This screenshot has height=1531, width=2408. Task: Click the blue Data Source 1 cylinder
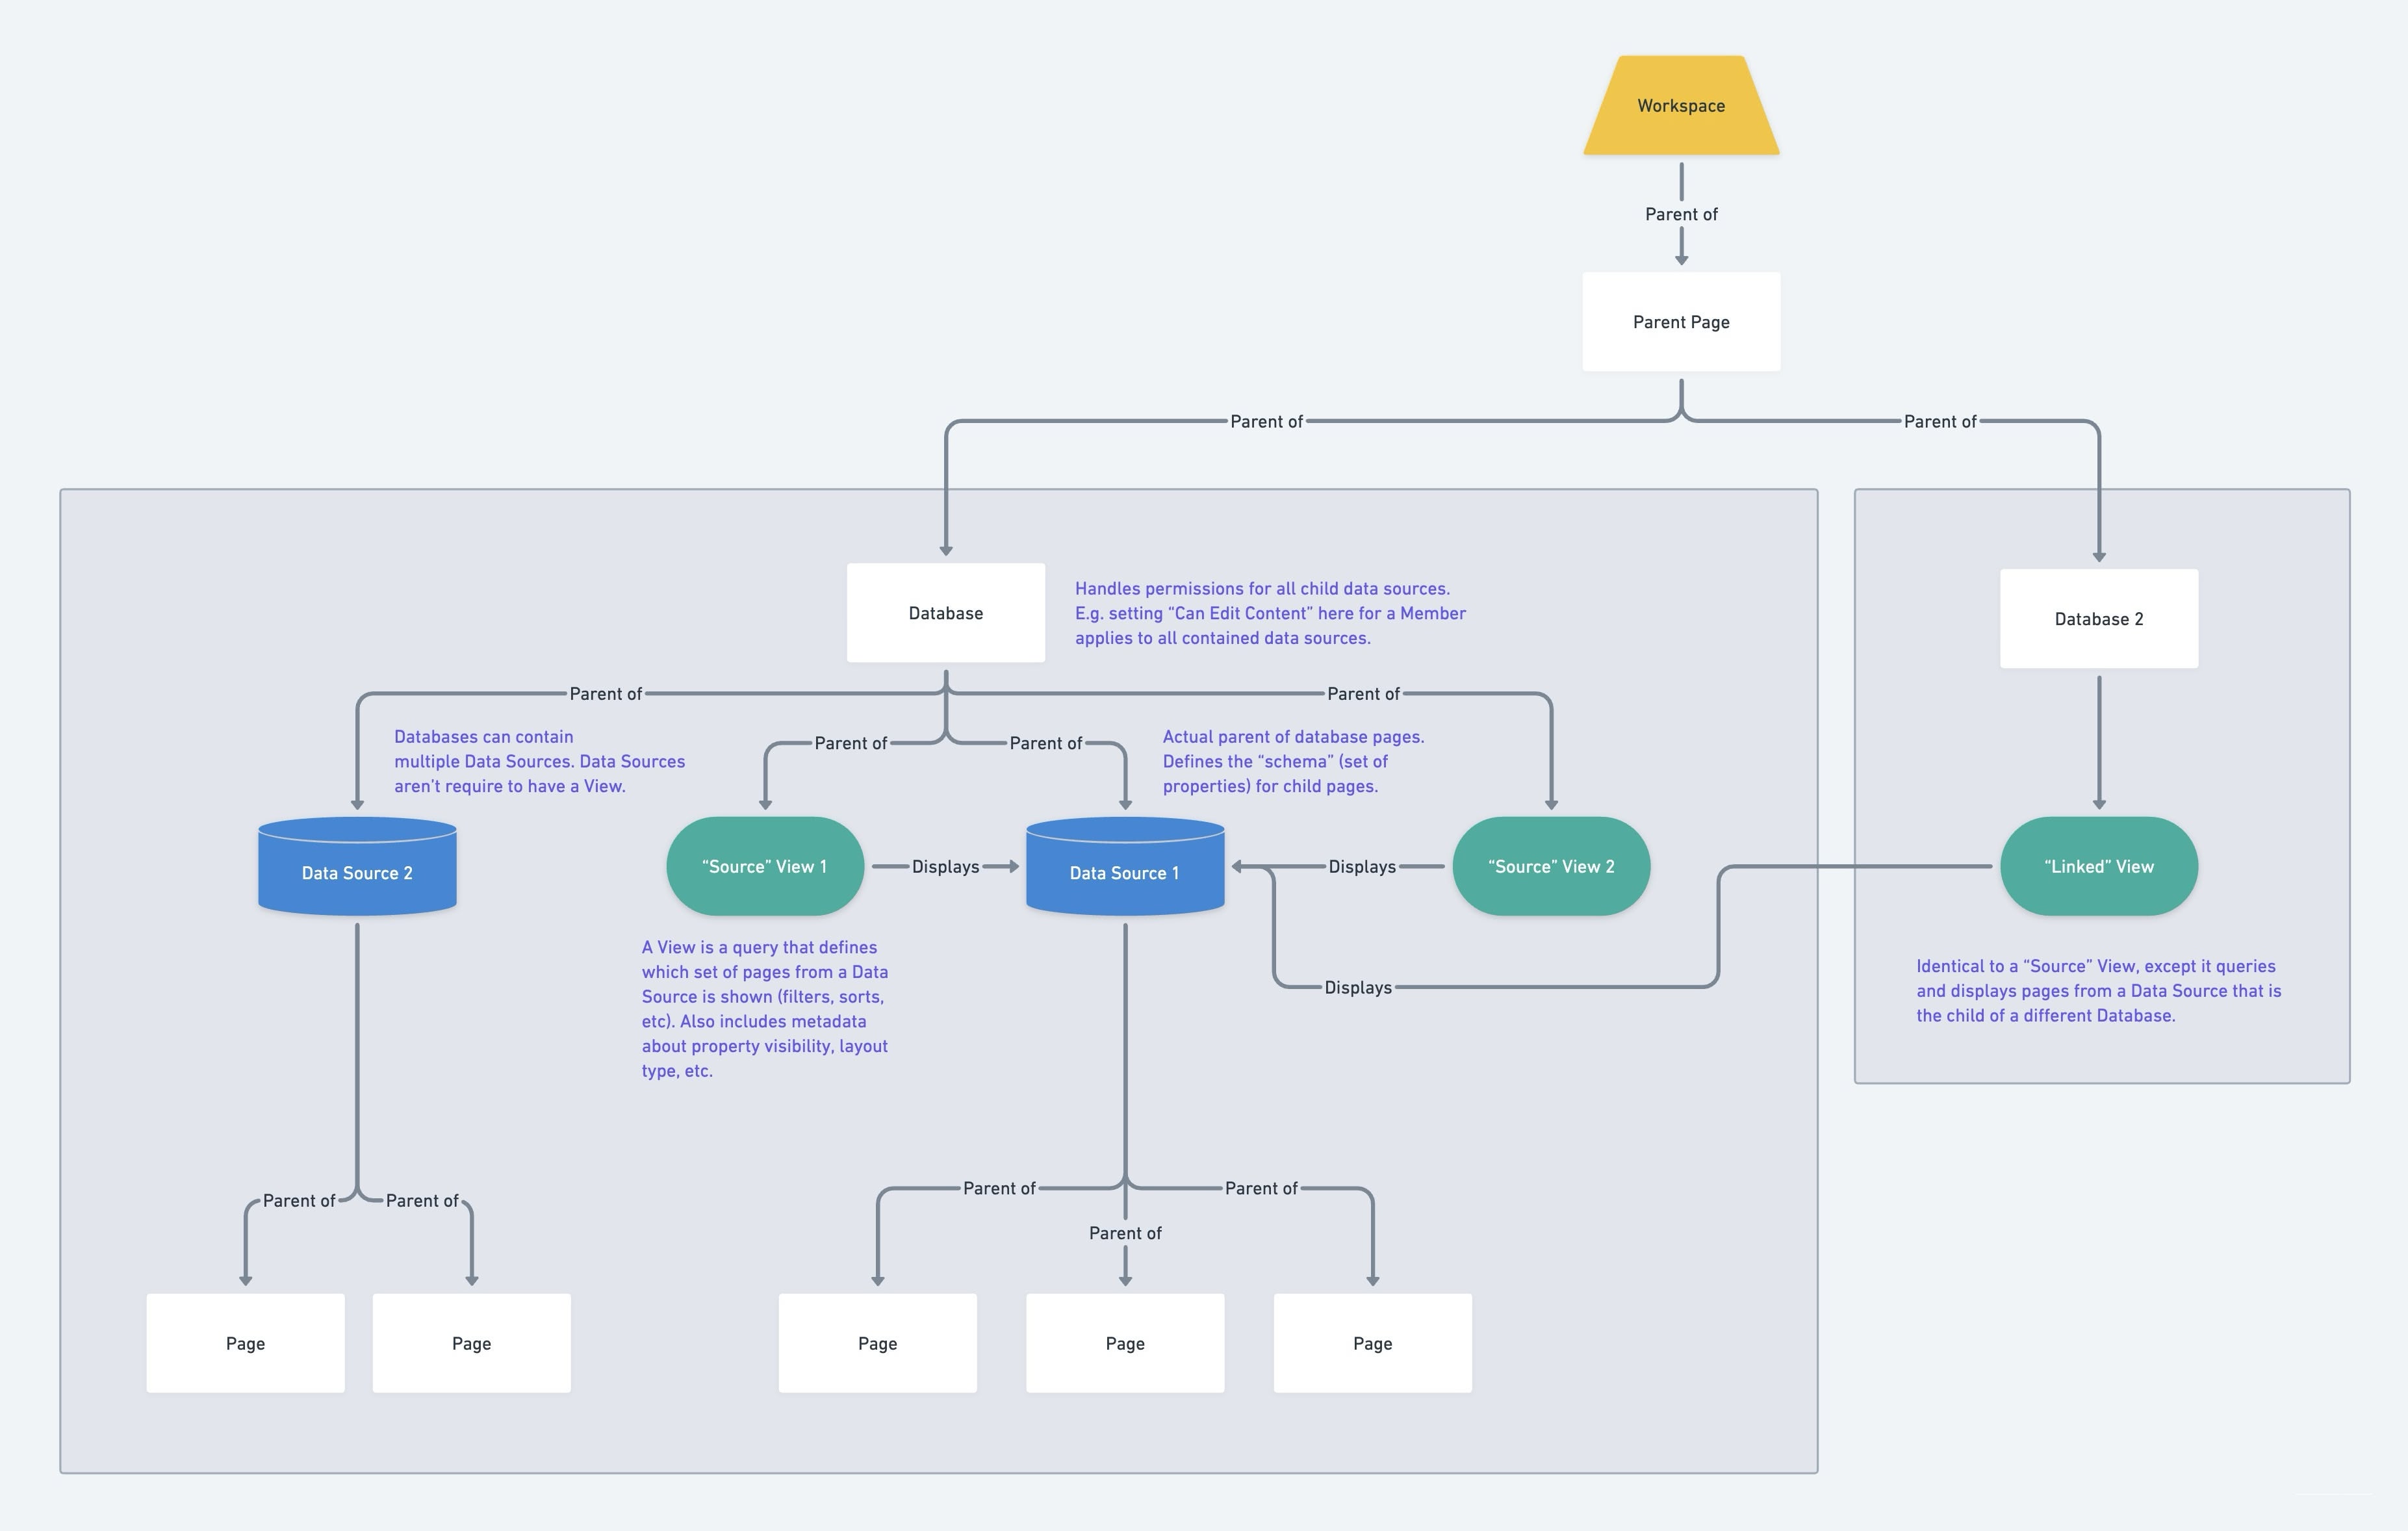[1125, 866]
